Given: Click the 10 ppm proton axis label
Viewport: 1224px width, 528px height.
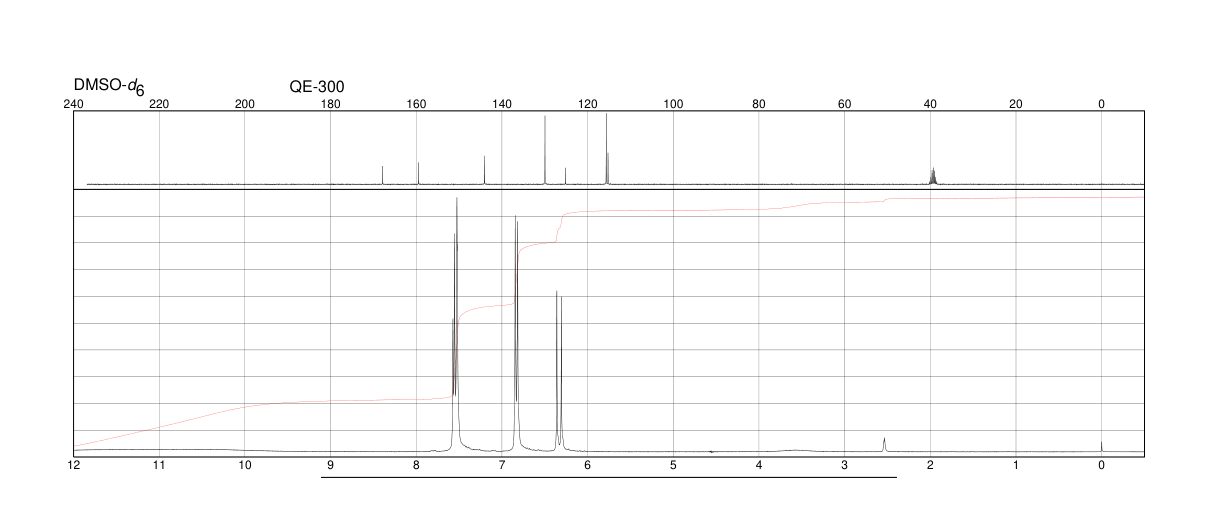Looking at the screenshot, I should (x=245, y=465).
